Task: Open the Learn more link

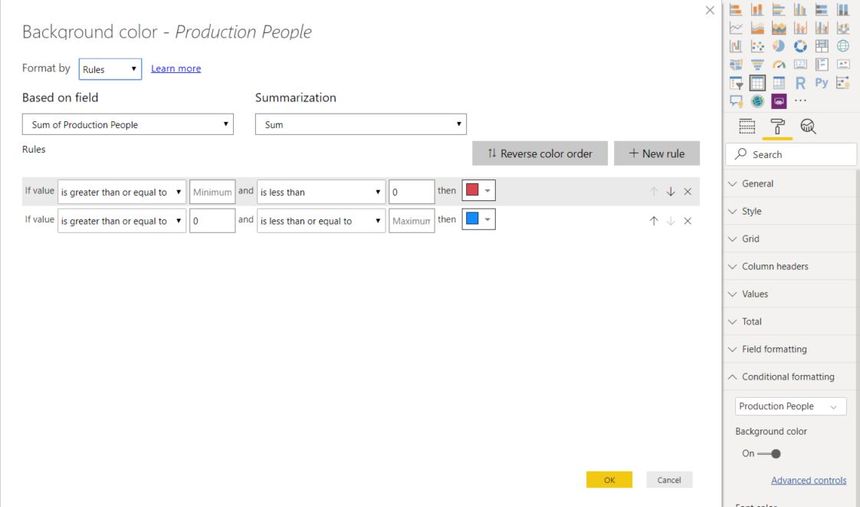Action: pyautogui.click(x=176, y=69)
